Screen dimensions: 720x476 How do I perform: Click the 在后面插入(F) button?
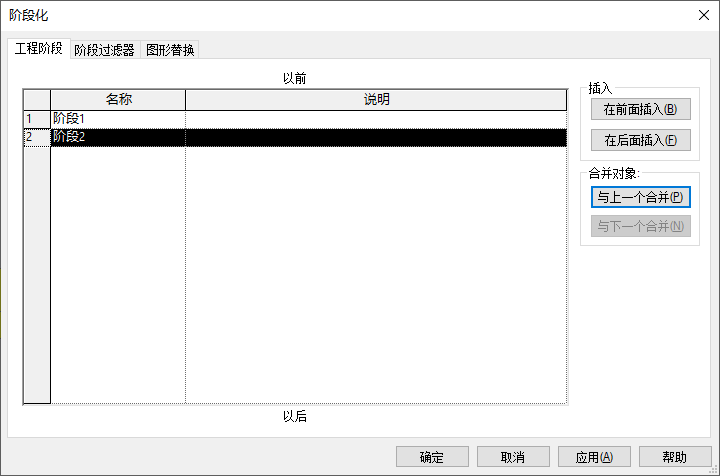(641, 140)
